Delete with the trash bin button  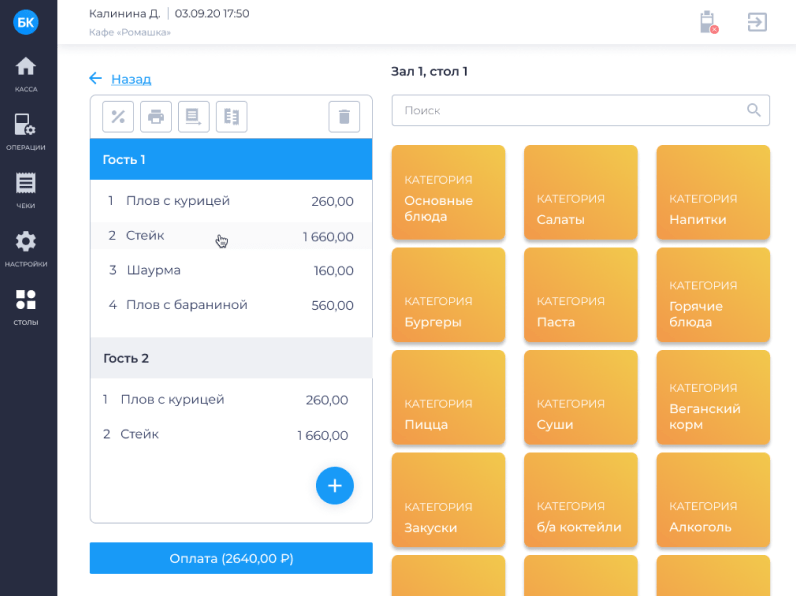click(344, 117)
